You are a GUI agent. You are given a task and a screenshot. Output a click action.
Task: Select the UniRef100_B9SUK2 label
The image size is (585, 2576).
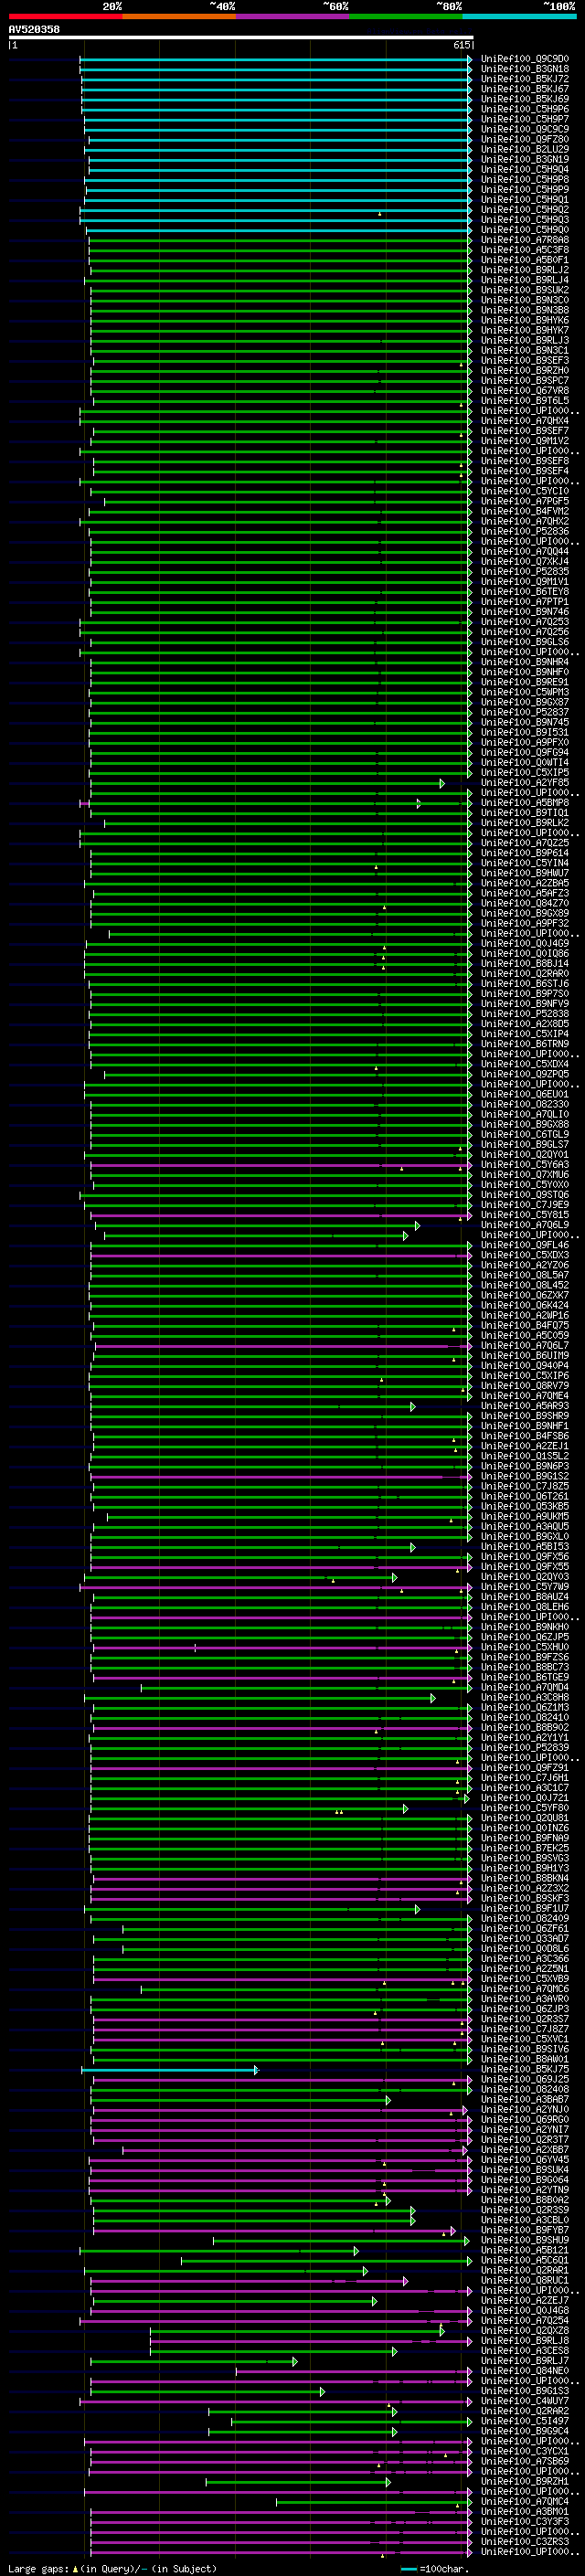click(x=525, y=290)
